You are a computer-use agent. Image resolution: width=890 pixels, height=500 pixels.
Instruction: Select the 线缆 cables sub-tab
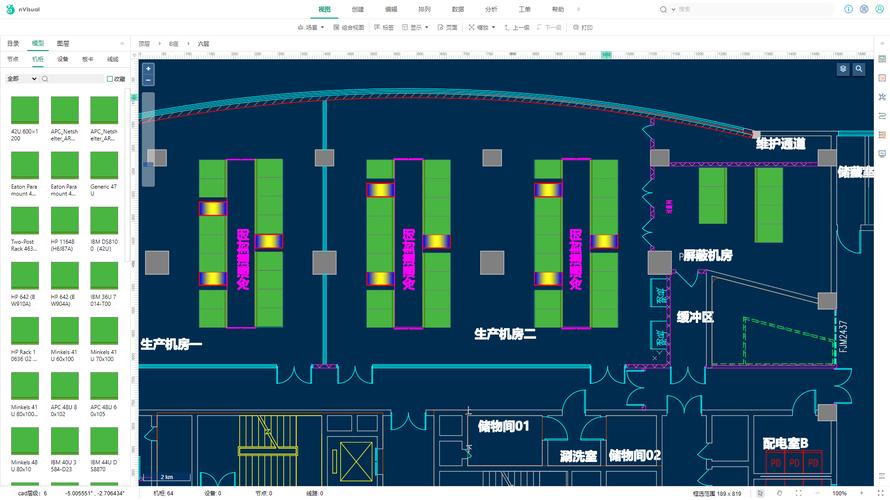(x=113, y=59)
